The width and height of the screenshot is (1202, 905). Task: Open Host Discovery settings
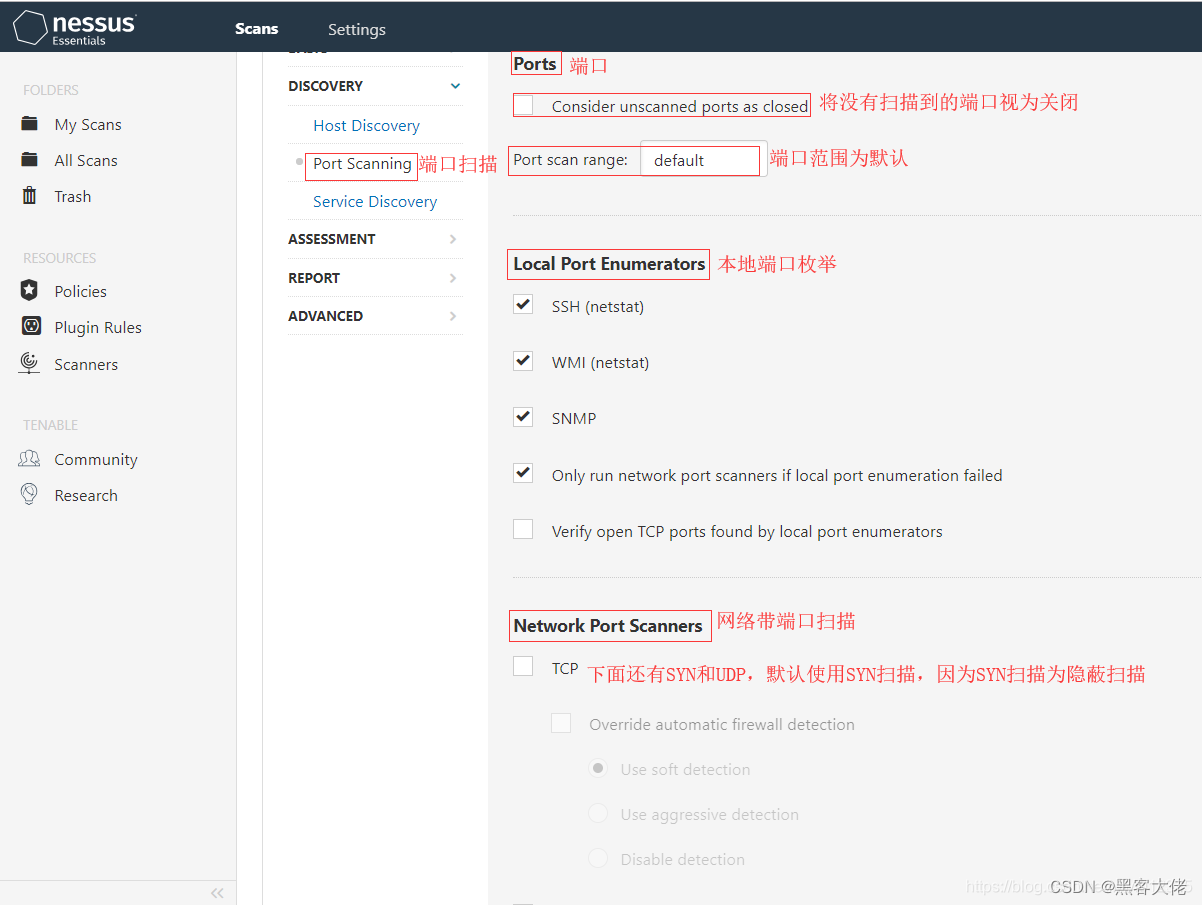366,125
